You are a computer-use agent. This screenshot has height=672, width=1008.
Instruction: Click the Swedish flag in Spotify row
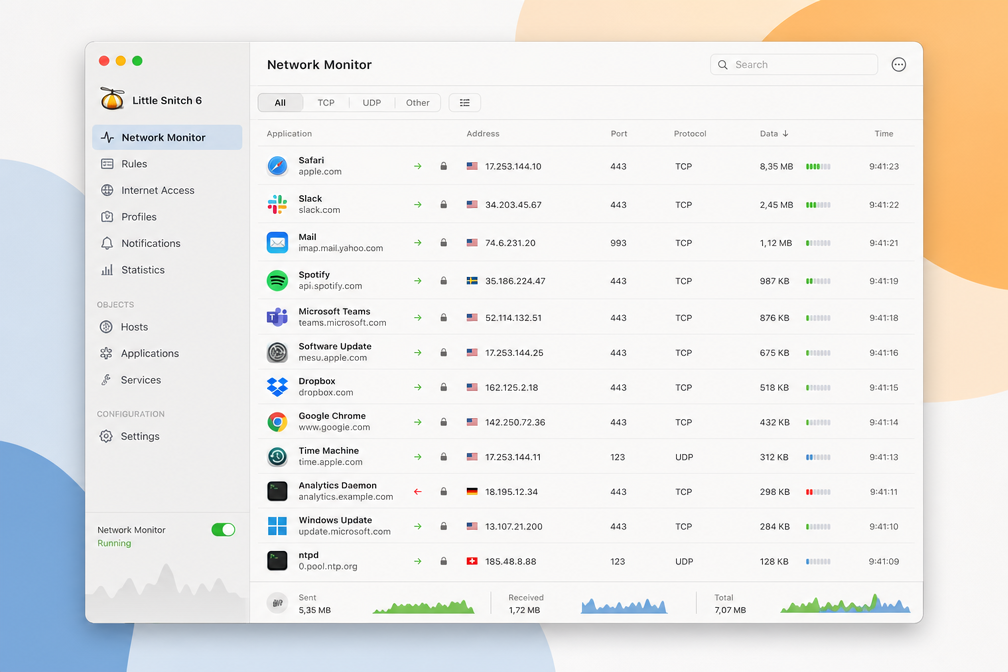tap(472, 280)
